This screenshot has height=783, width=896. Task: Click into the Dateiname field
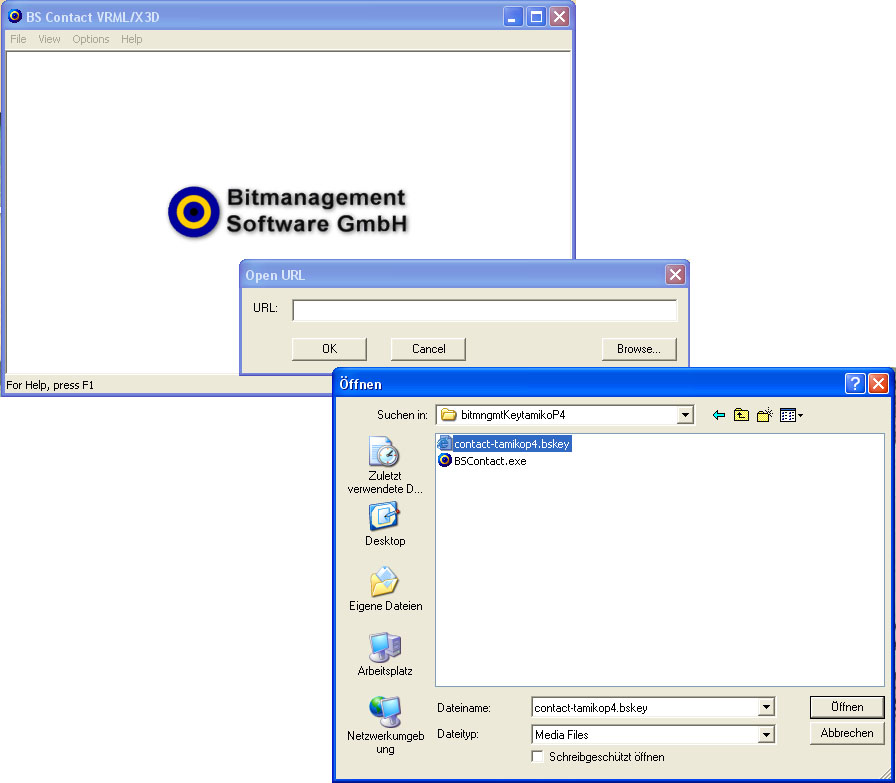point(645,708)
